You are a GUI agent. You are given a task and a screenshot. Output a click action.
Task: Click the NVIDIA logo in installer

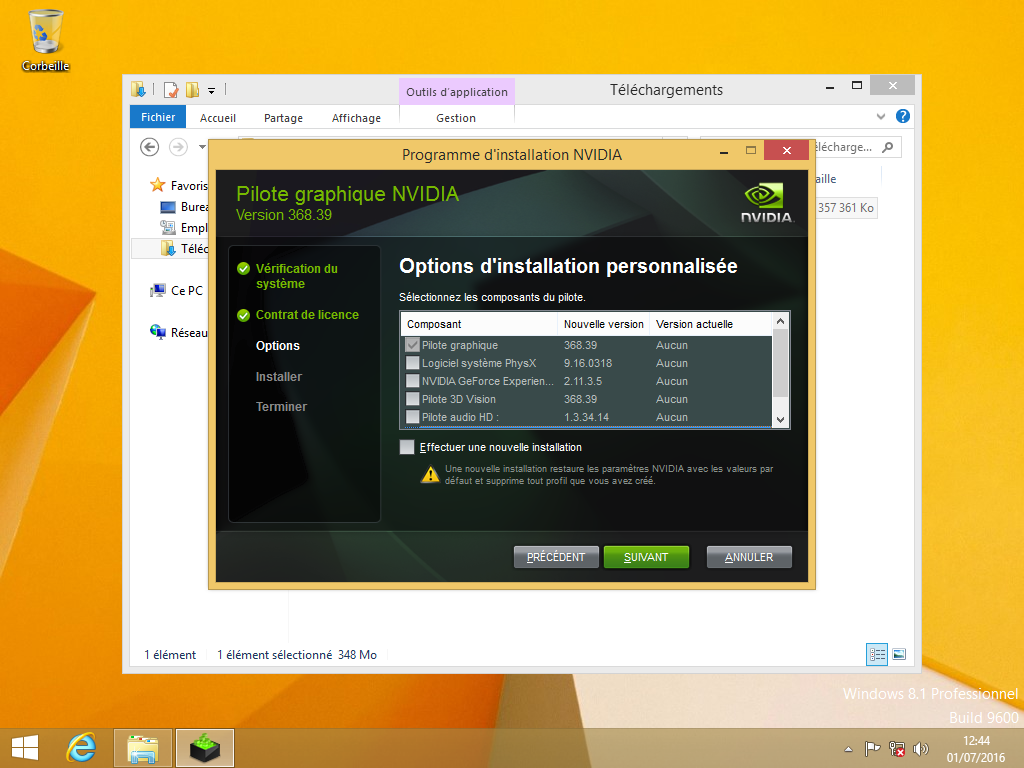pyautogui.click(x=767, y=203)
